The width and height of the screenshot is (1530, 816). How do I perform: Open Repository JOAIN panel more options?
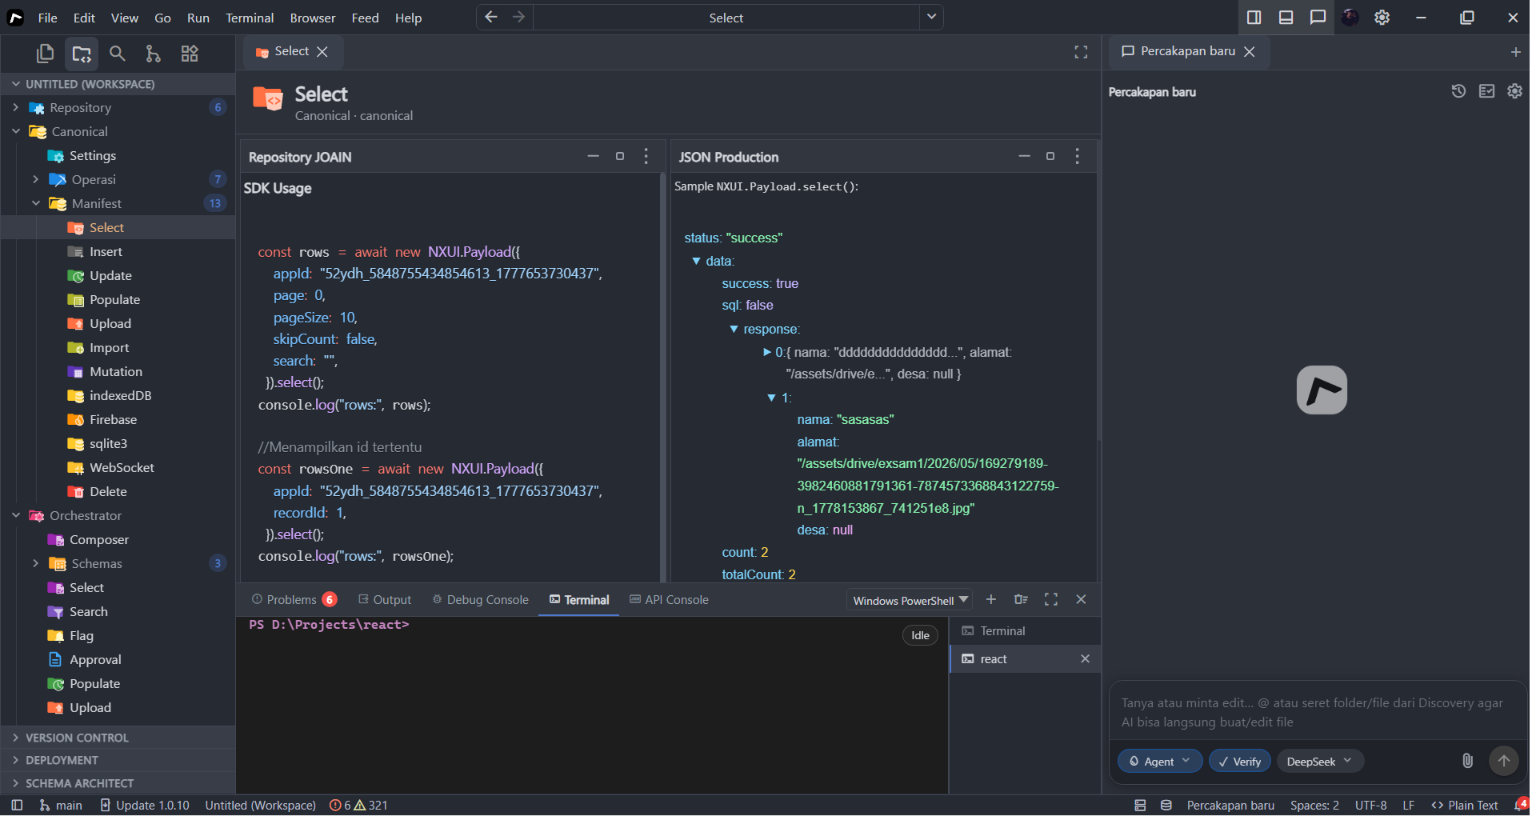pyautogui.click(x=646, y=156)
